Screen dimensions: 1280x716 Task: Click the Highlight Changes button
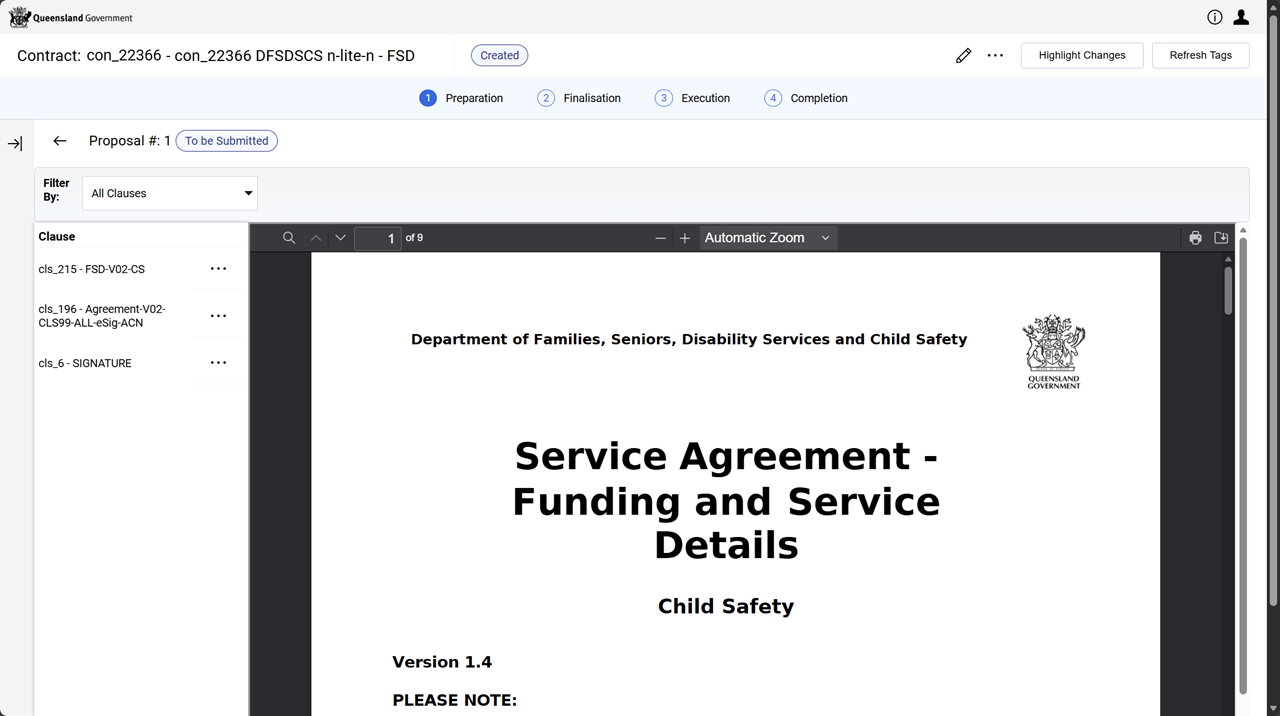tap(1081, 56)
